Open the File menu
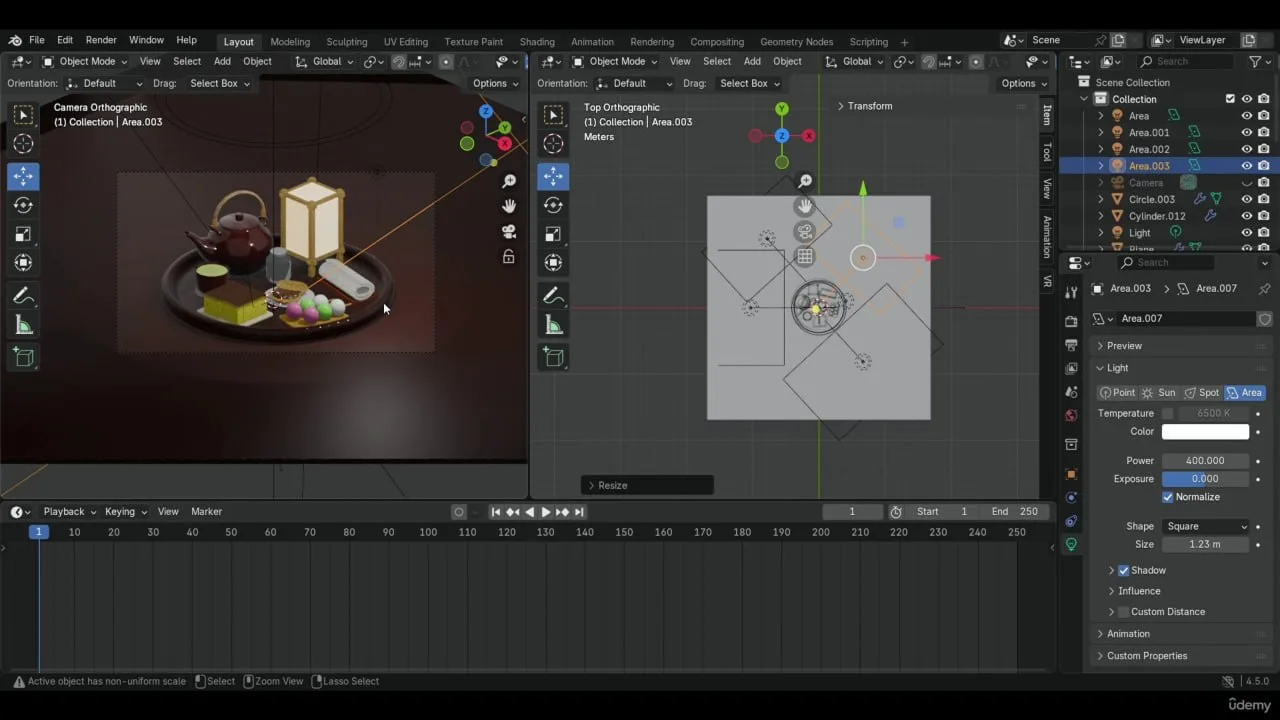The width and height of the screenshot is (1280, 720). coord(36,40)
